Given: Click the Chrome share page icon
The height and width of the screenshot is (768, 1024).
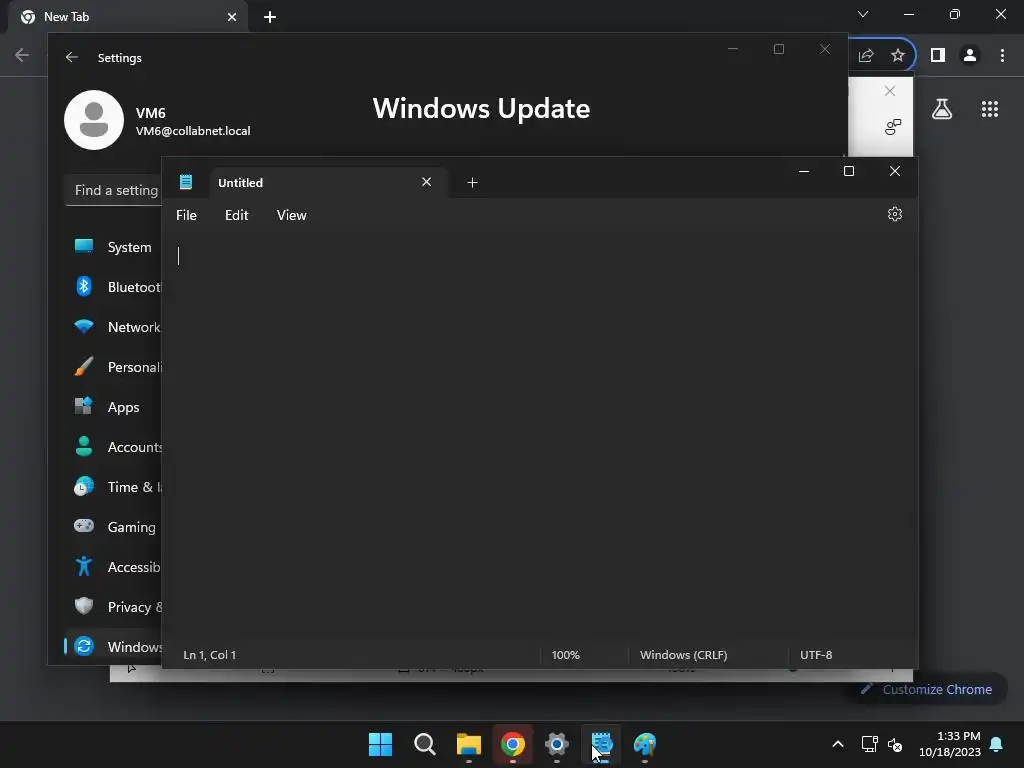Looking at the screenshot, I should pyautogui.click(x=866, y=56).
